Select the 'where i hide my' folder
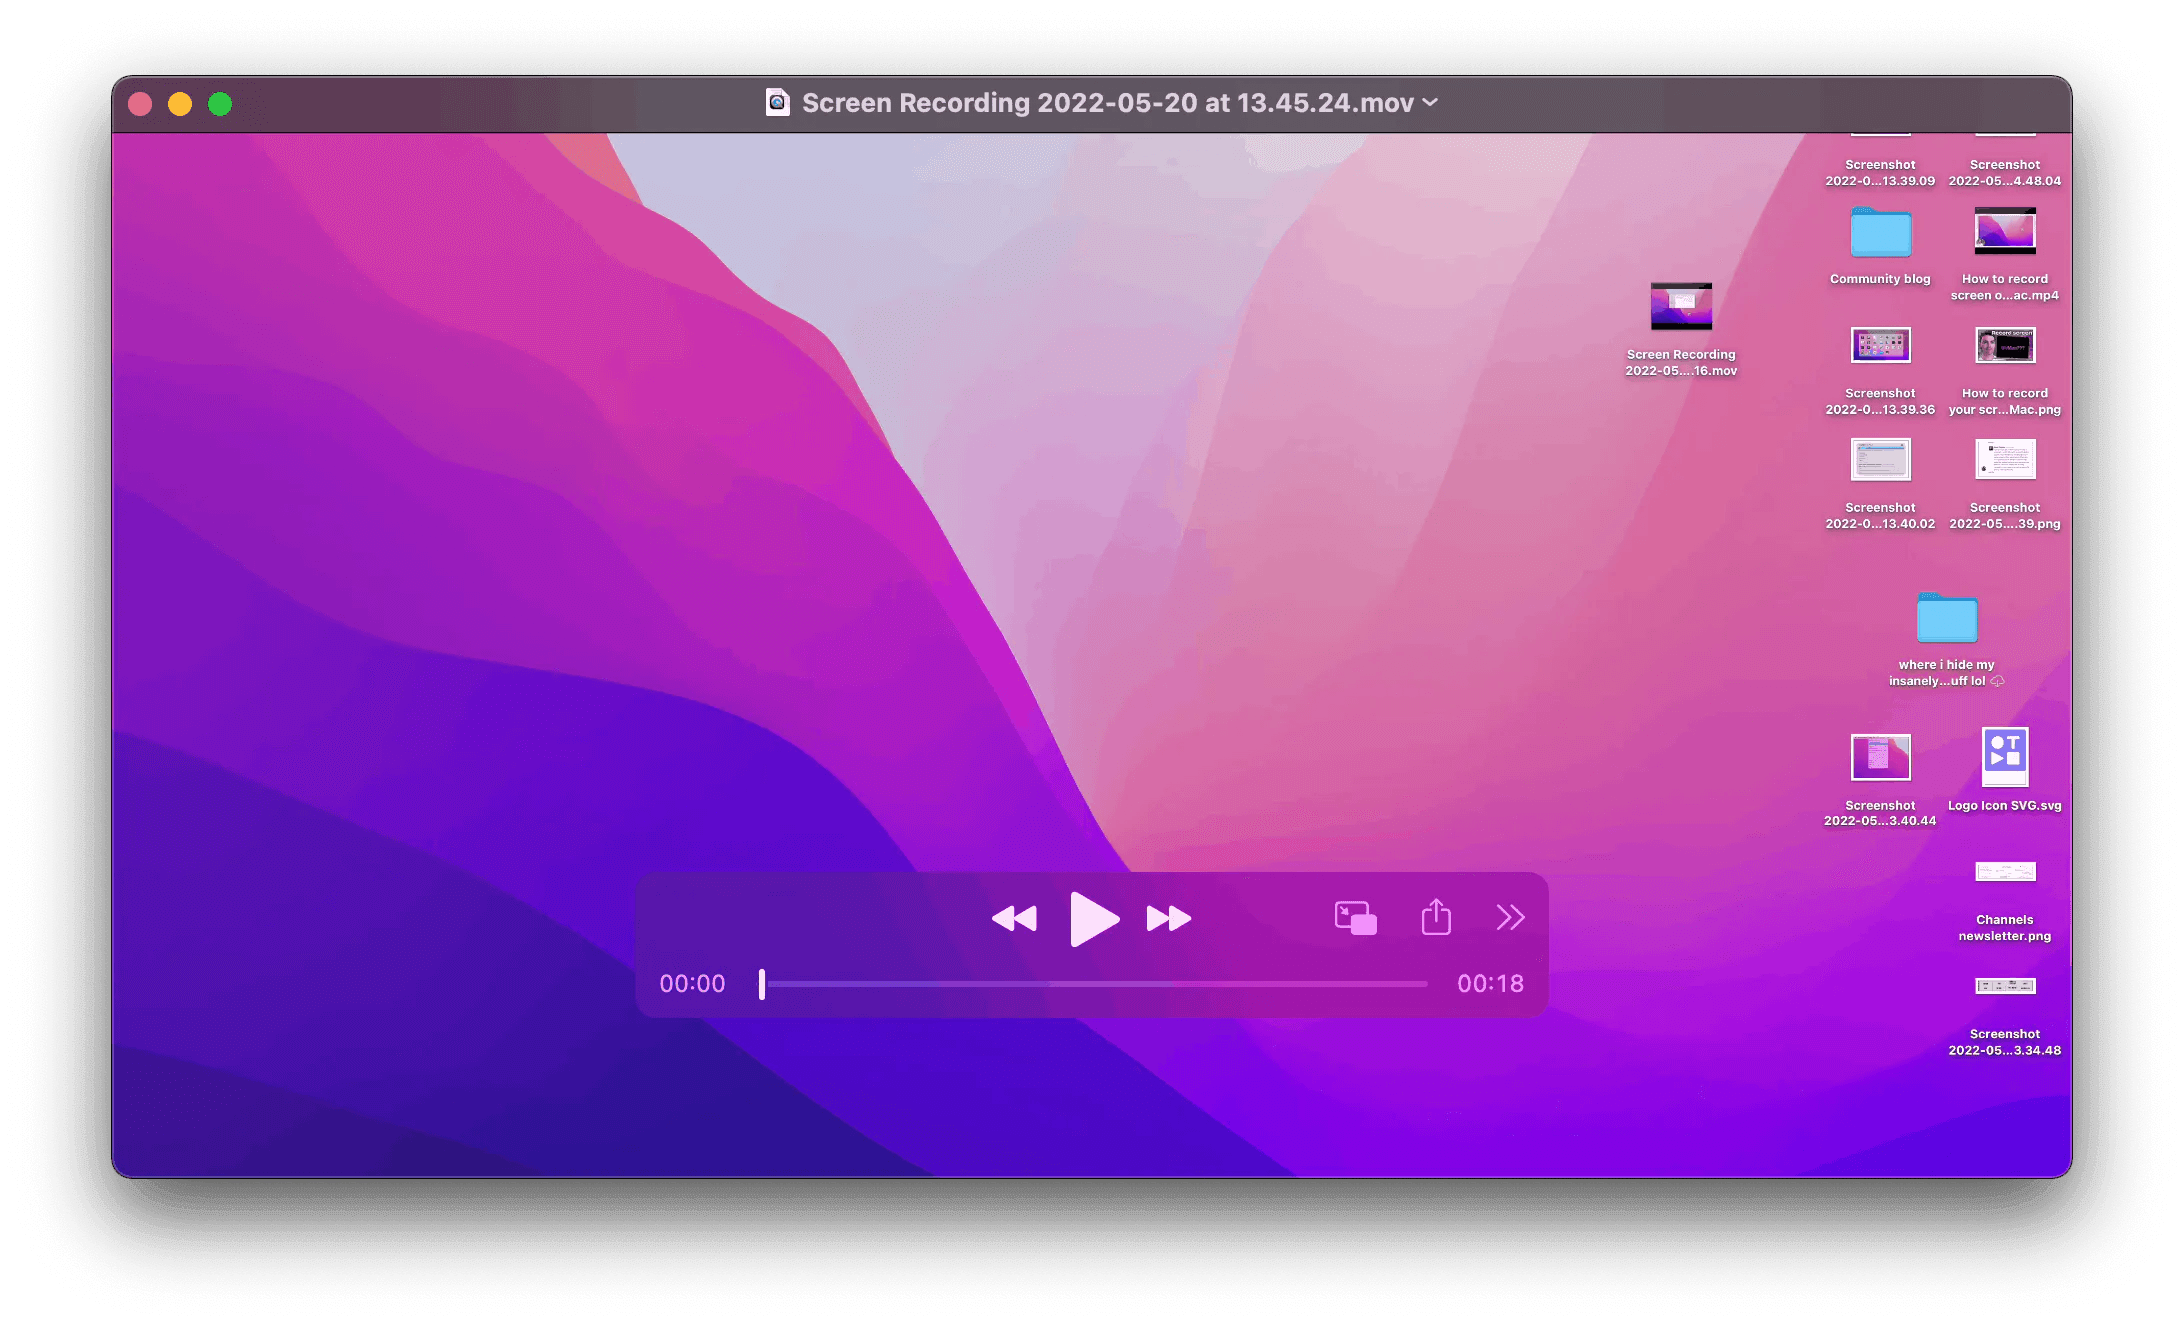The width and height of the screenshot is (2184, 1326). tap(1946, 619)
